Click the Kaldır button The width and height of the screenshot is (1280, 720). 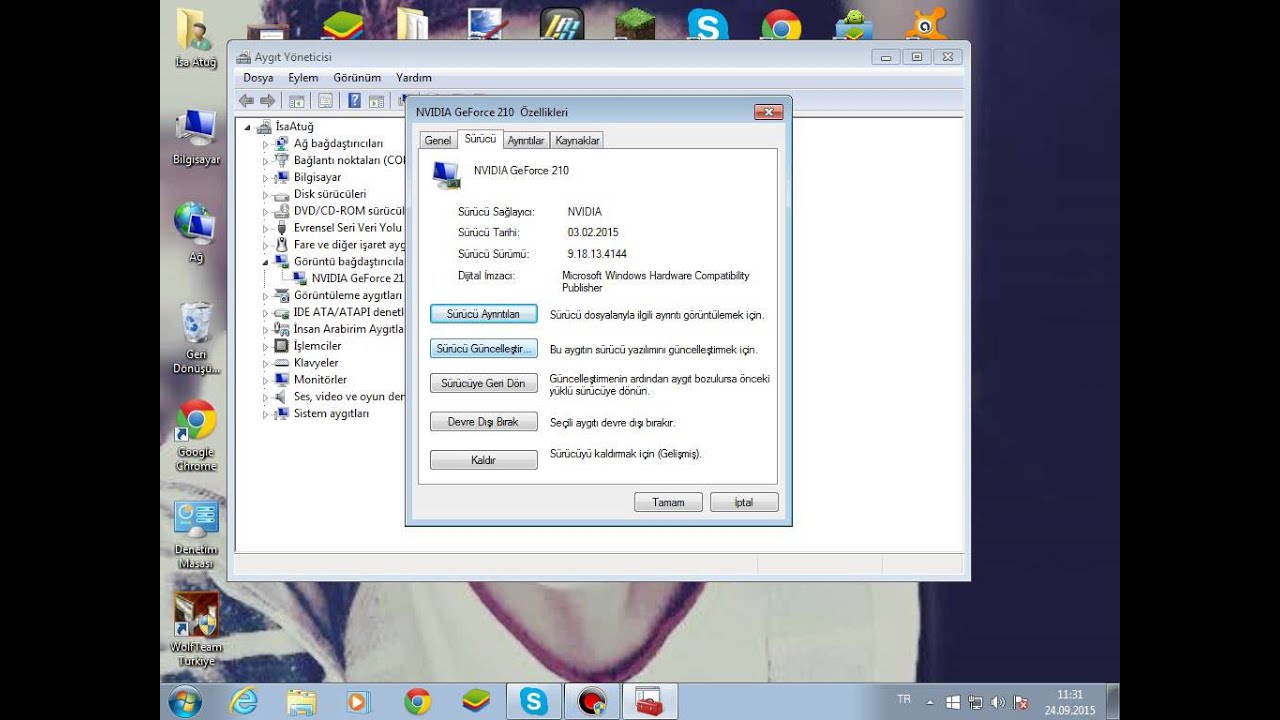point(483,460)
